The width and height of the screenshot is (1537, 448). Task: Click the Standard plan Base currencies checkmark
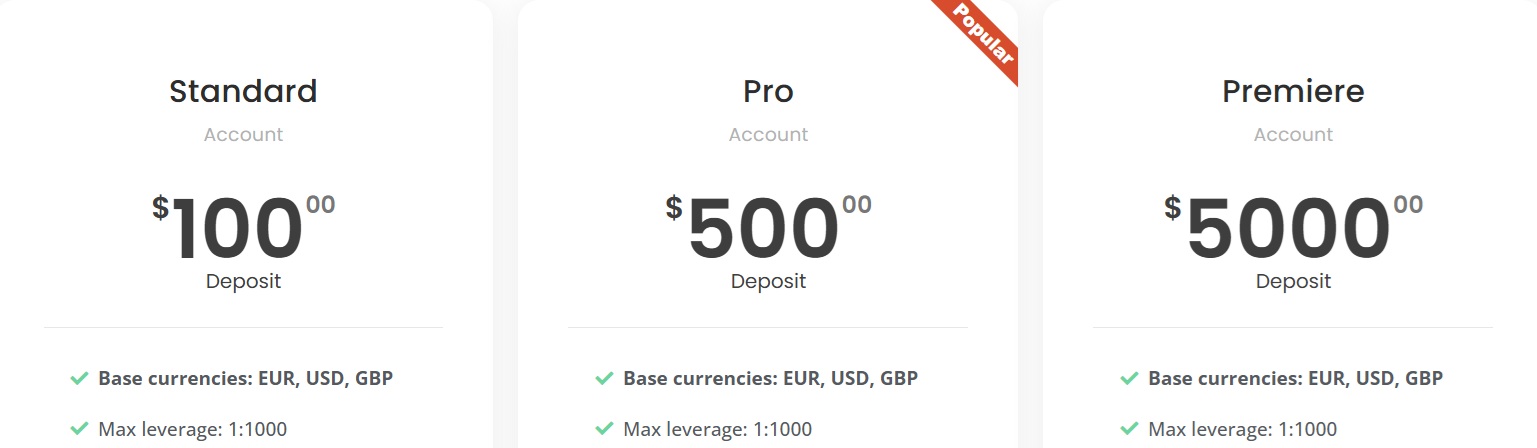[x=80, y=379]
